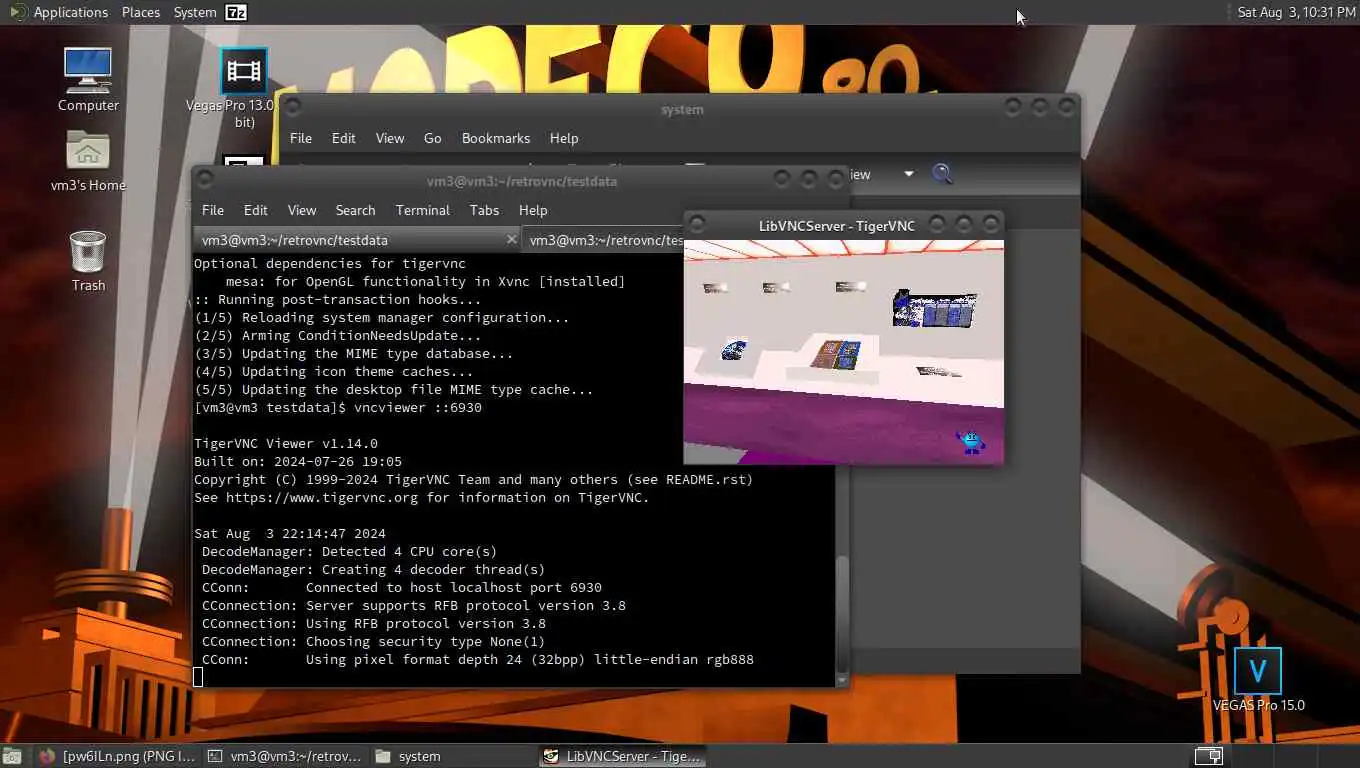Click show desktop icon in bottom panel
Viewport: 1360px width, 768px height.
(x=12, y=756)
